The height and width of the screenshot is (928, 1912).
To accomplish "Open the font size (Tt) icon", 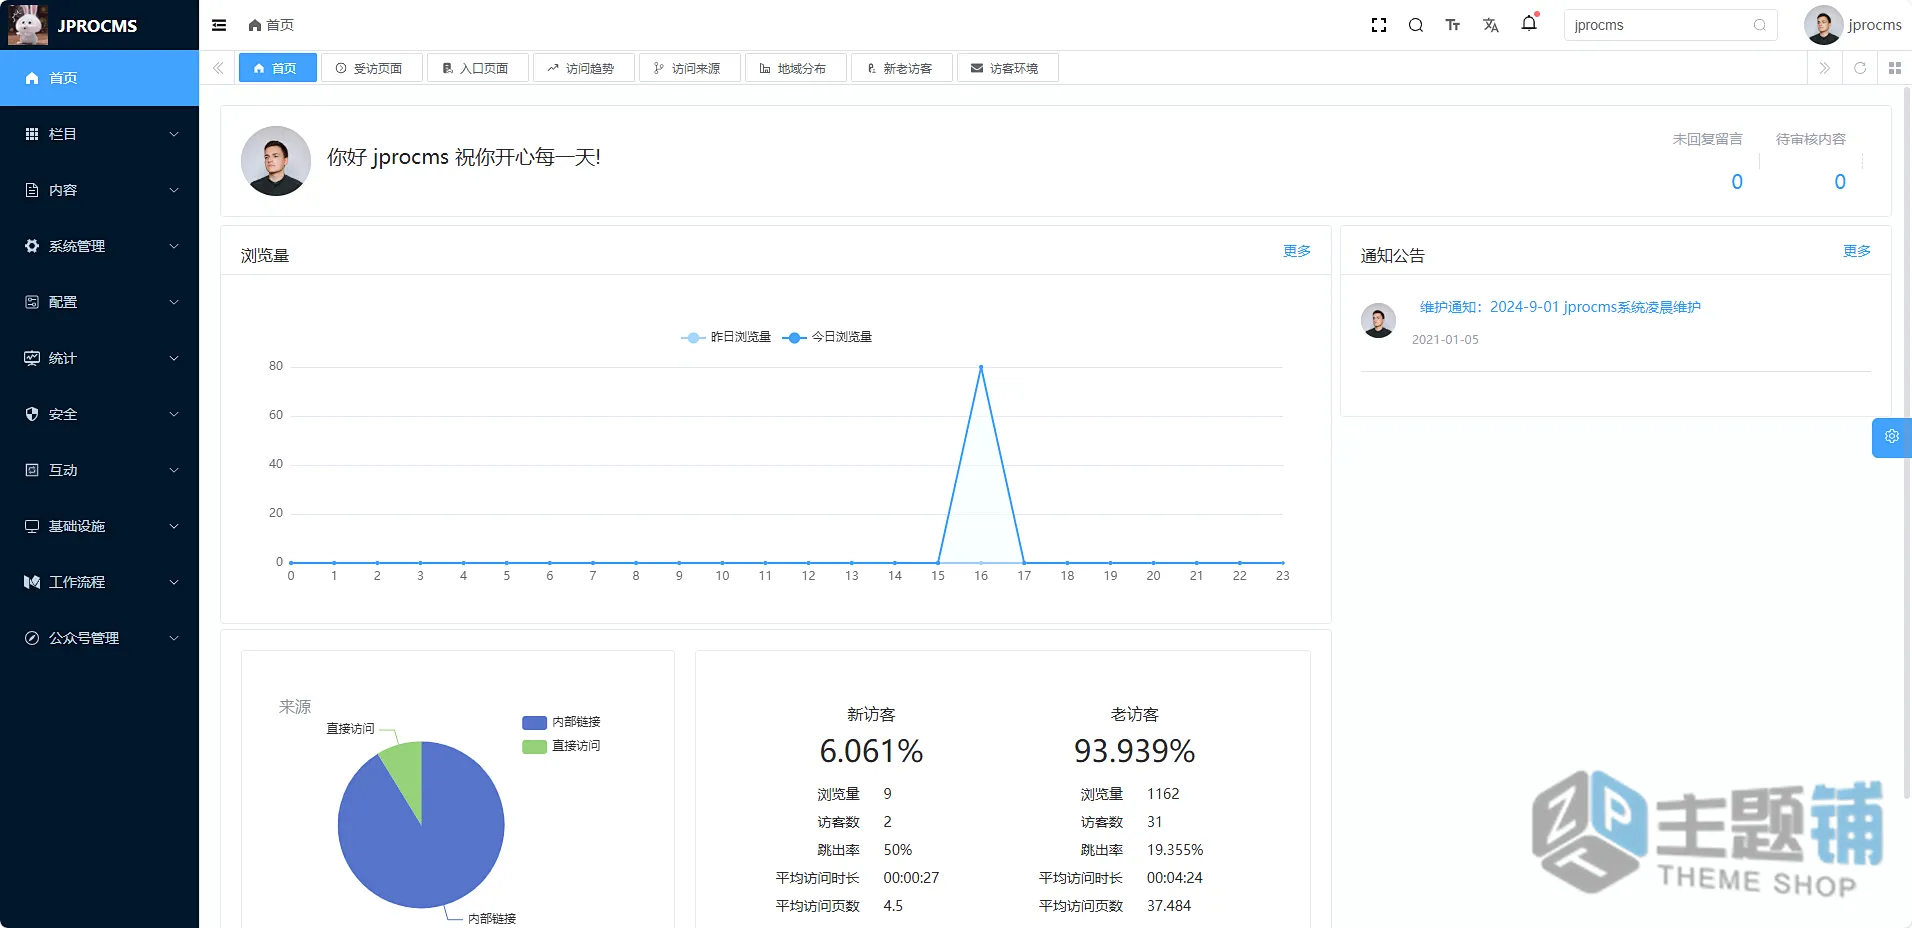I will pos(1453,25).
